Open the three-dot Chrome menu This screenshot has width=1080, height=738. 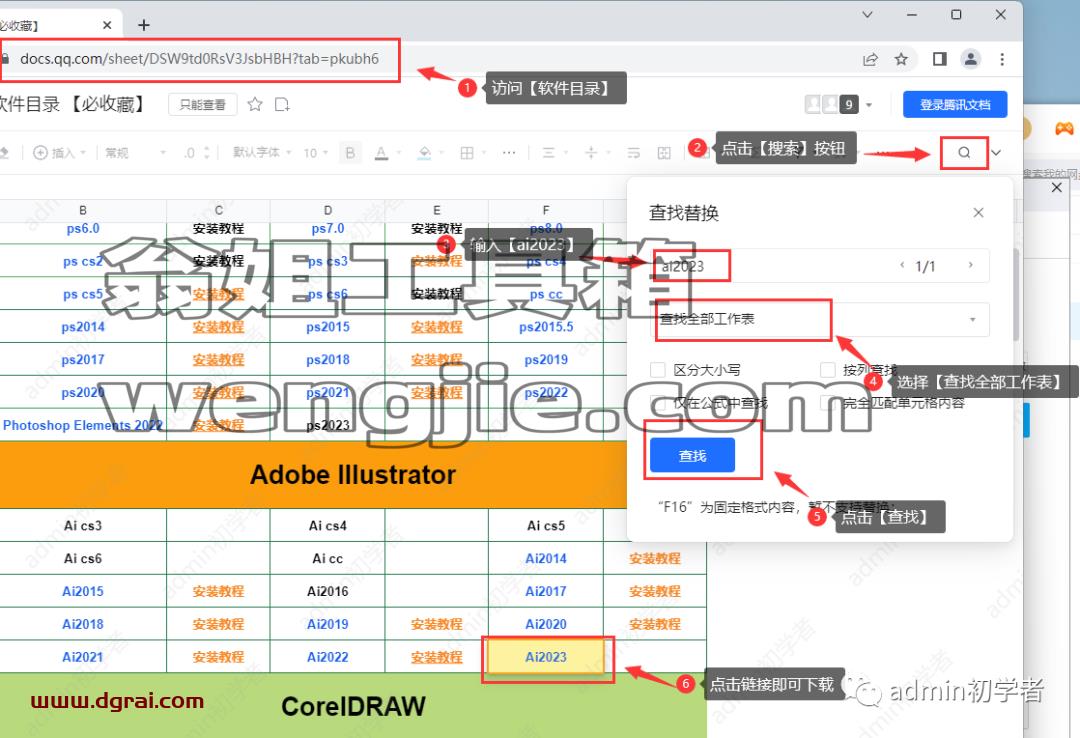coord(1001,59)
